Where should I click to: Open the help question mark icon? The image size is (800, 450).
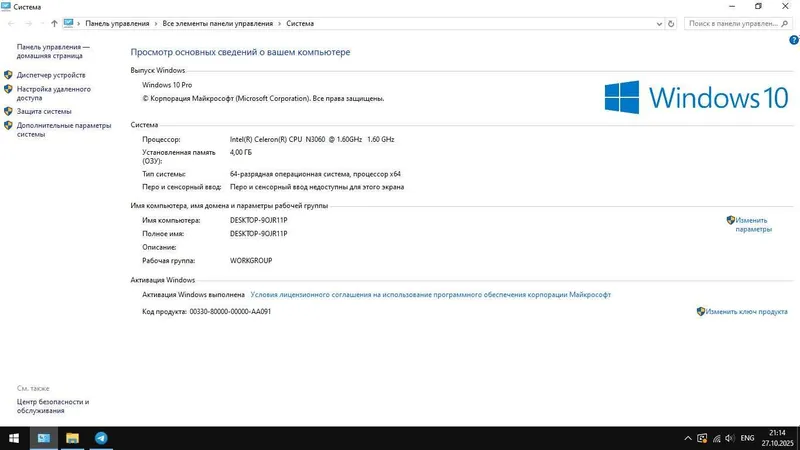coord(794,40)
